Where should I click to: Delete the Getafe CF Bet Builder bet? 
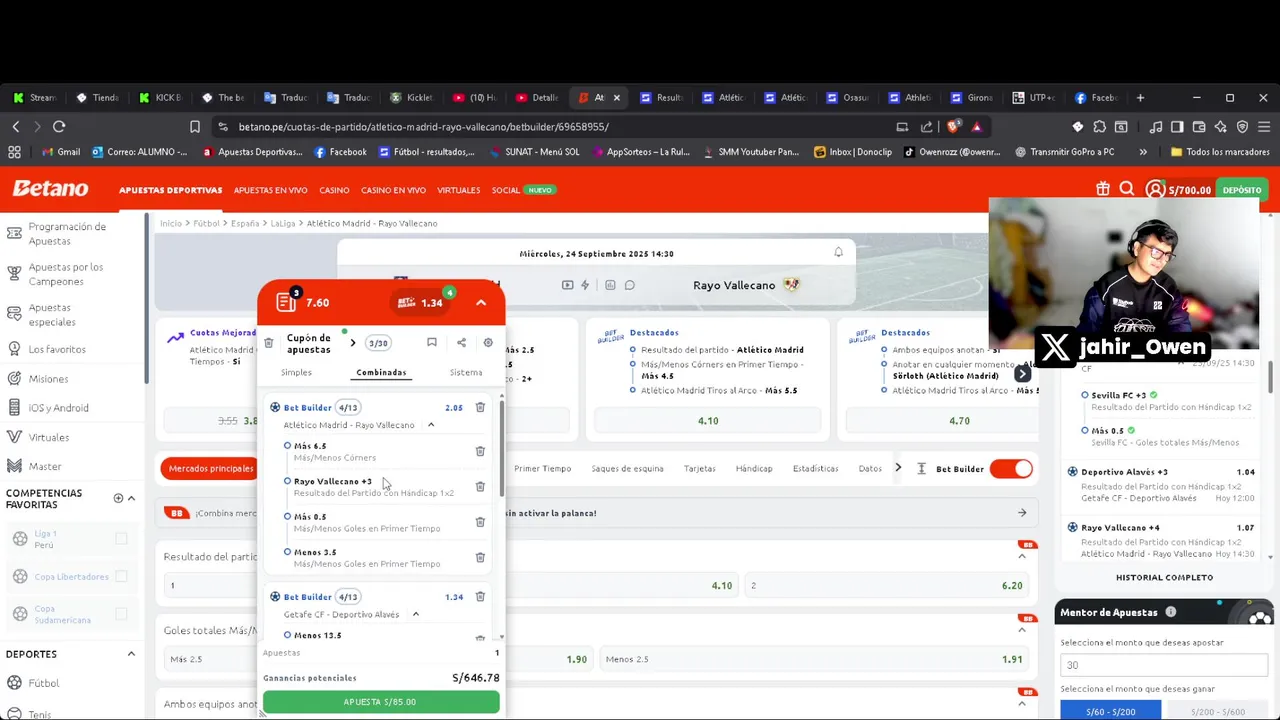480,597
